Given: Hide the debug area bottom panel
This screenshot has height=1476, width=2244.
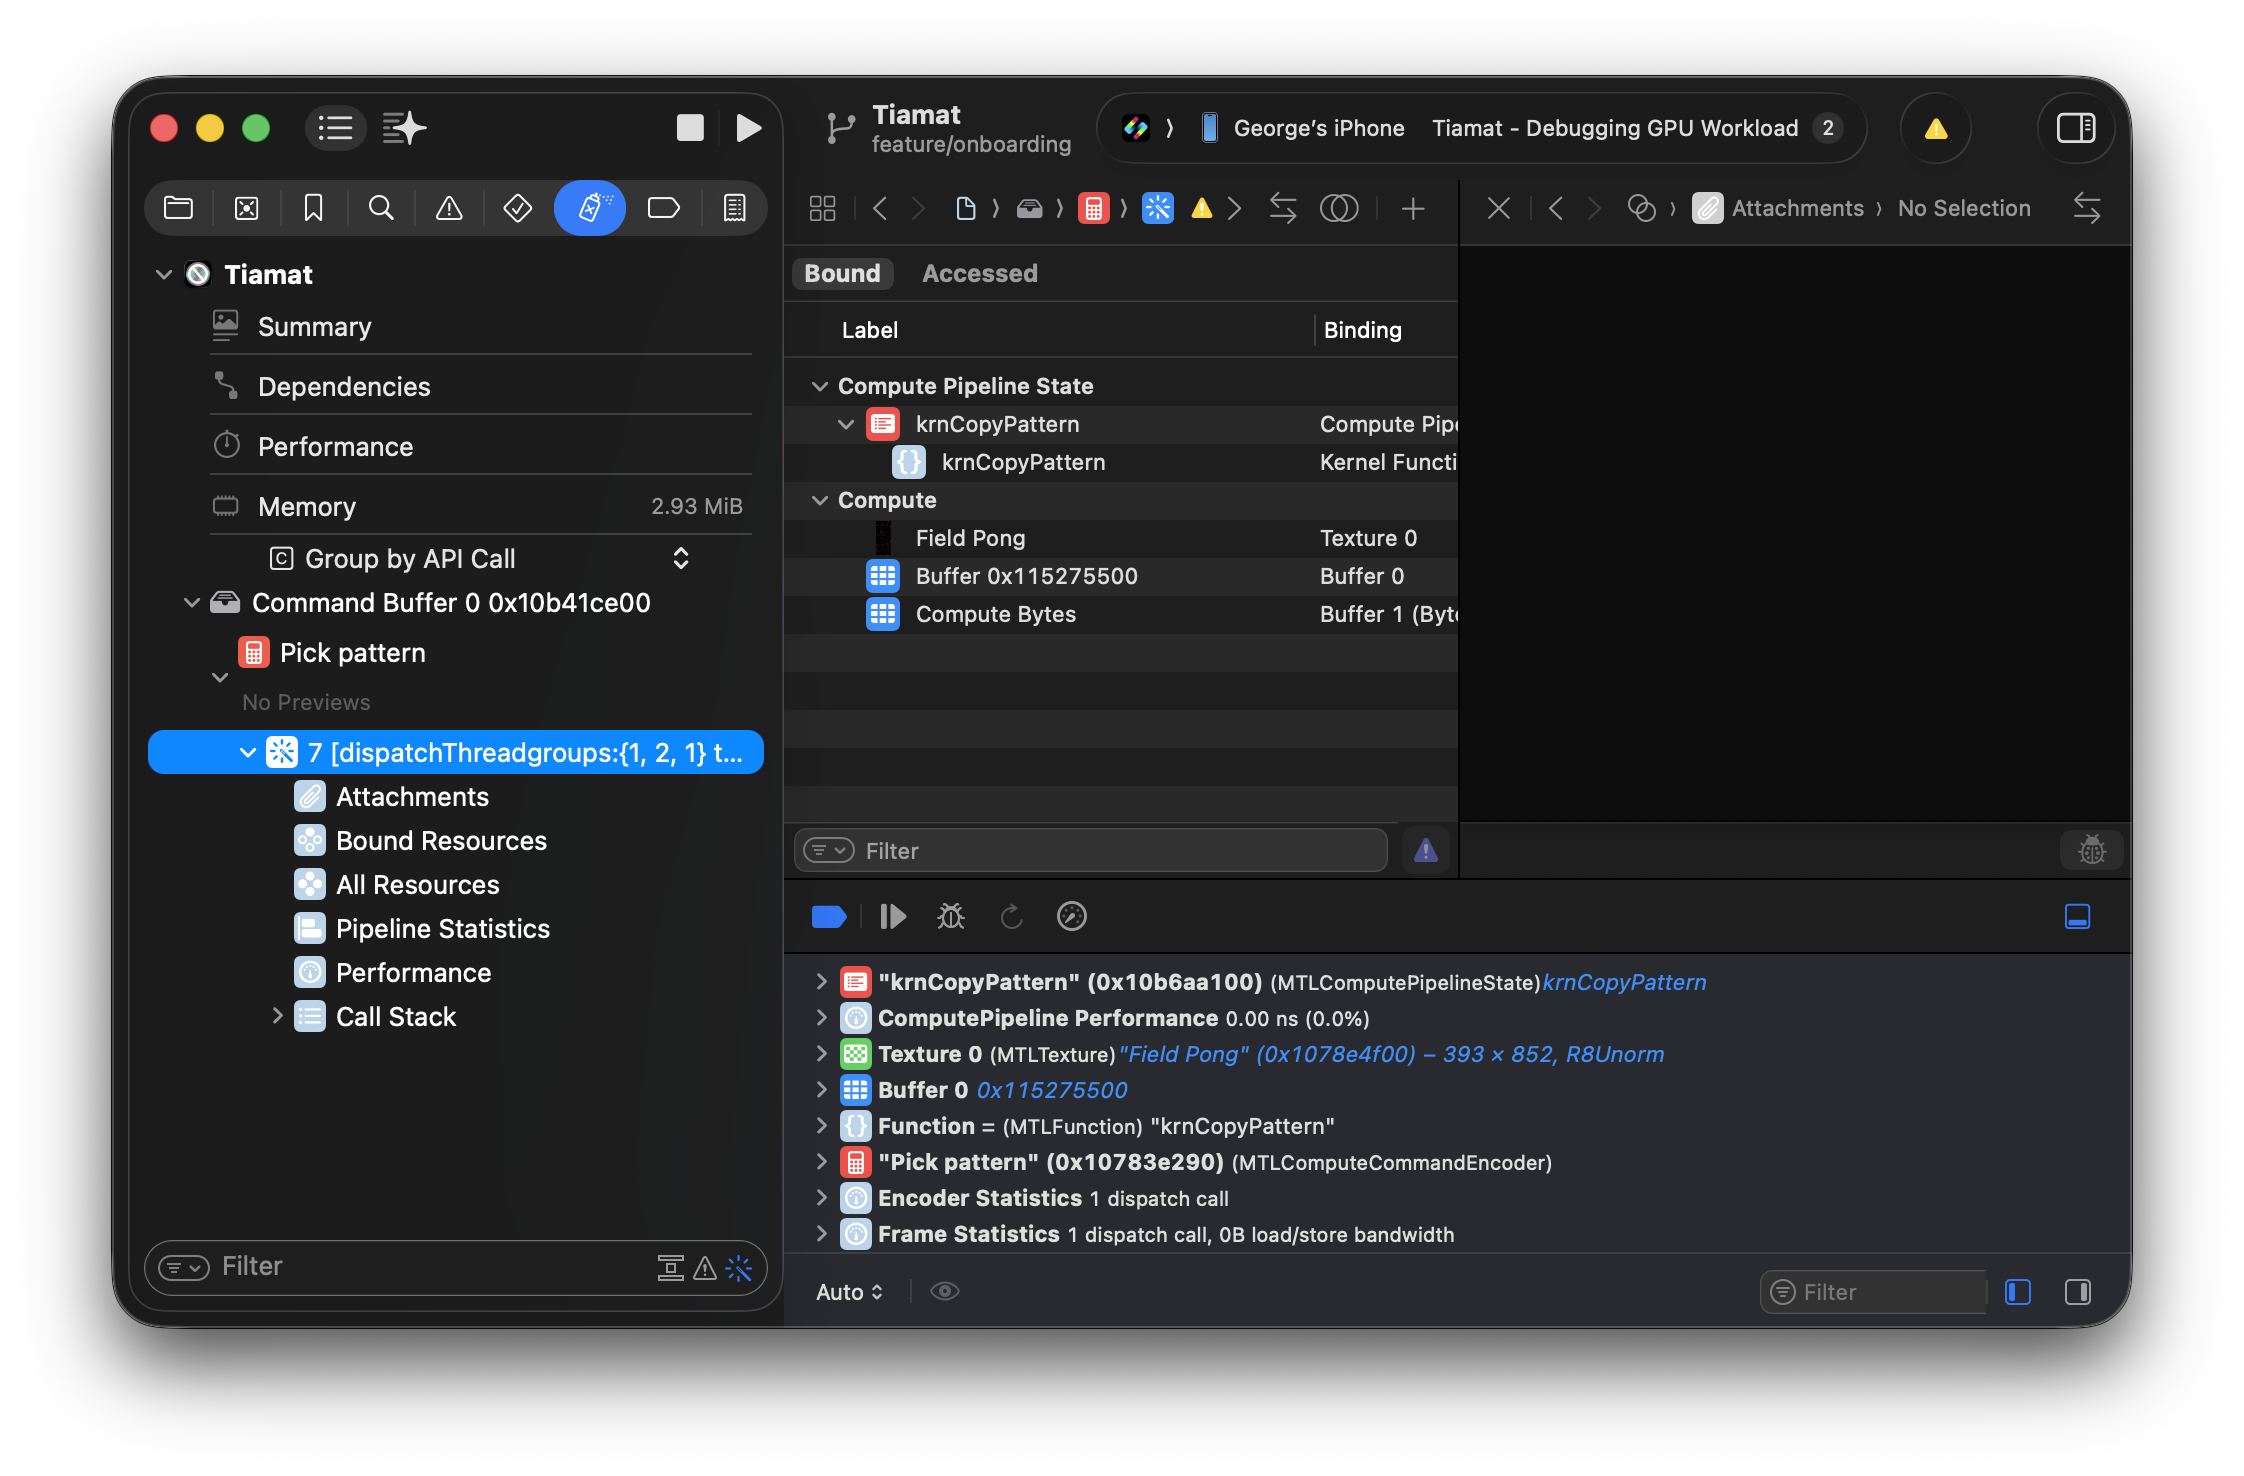Looking at the screenshot, I should pyautogui.click(x=2077, y=916).
